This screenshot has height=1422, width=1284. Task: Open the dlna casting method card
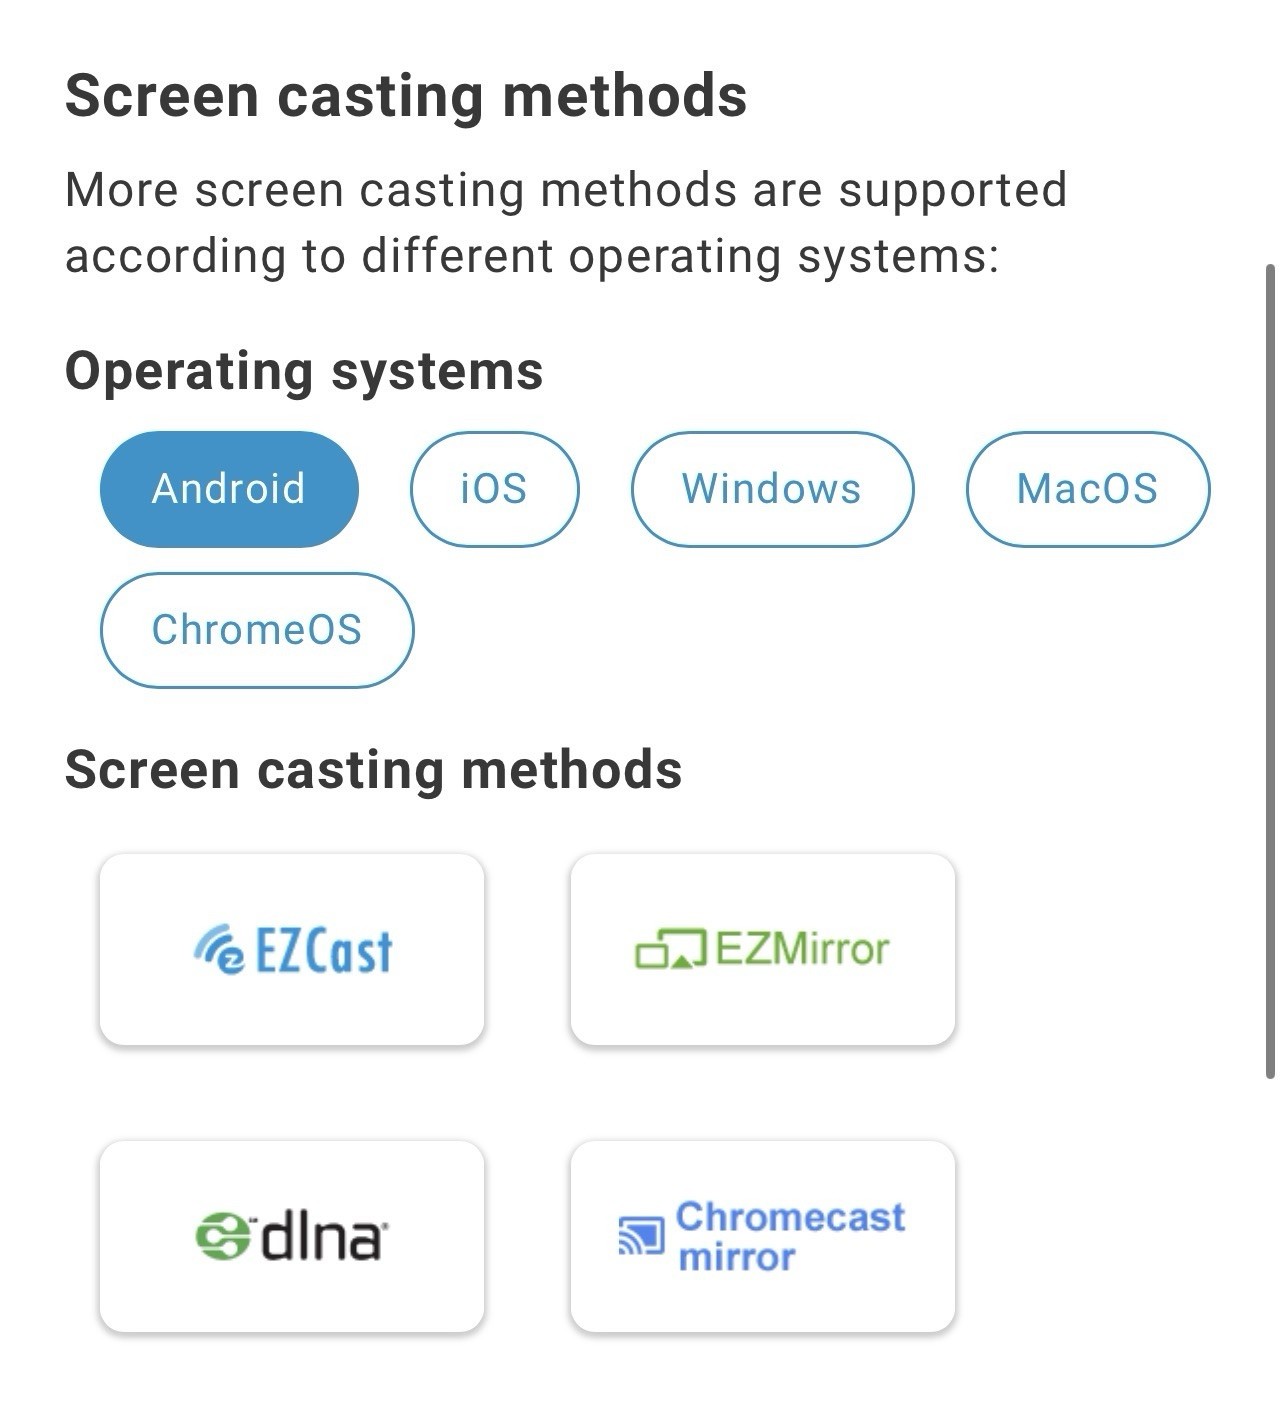(292, 1236)
